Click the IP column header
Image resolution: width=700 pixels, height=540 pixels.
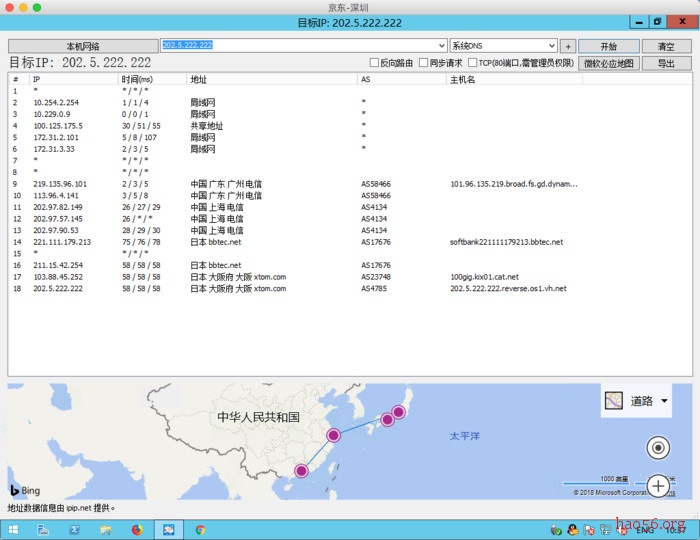point(74,79)
